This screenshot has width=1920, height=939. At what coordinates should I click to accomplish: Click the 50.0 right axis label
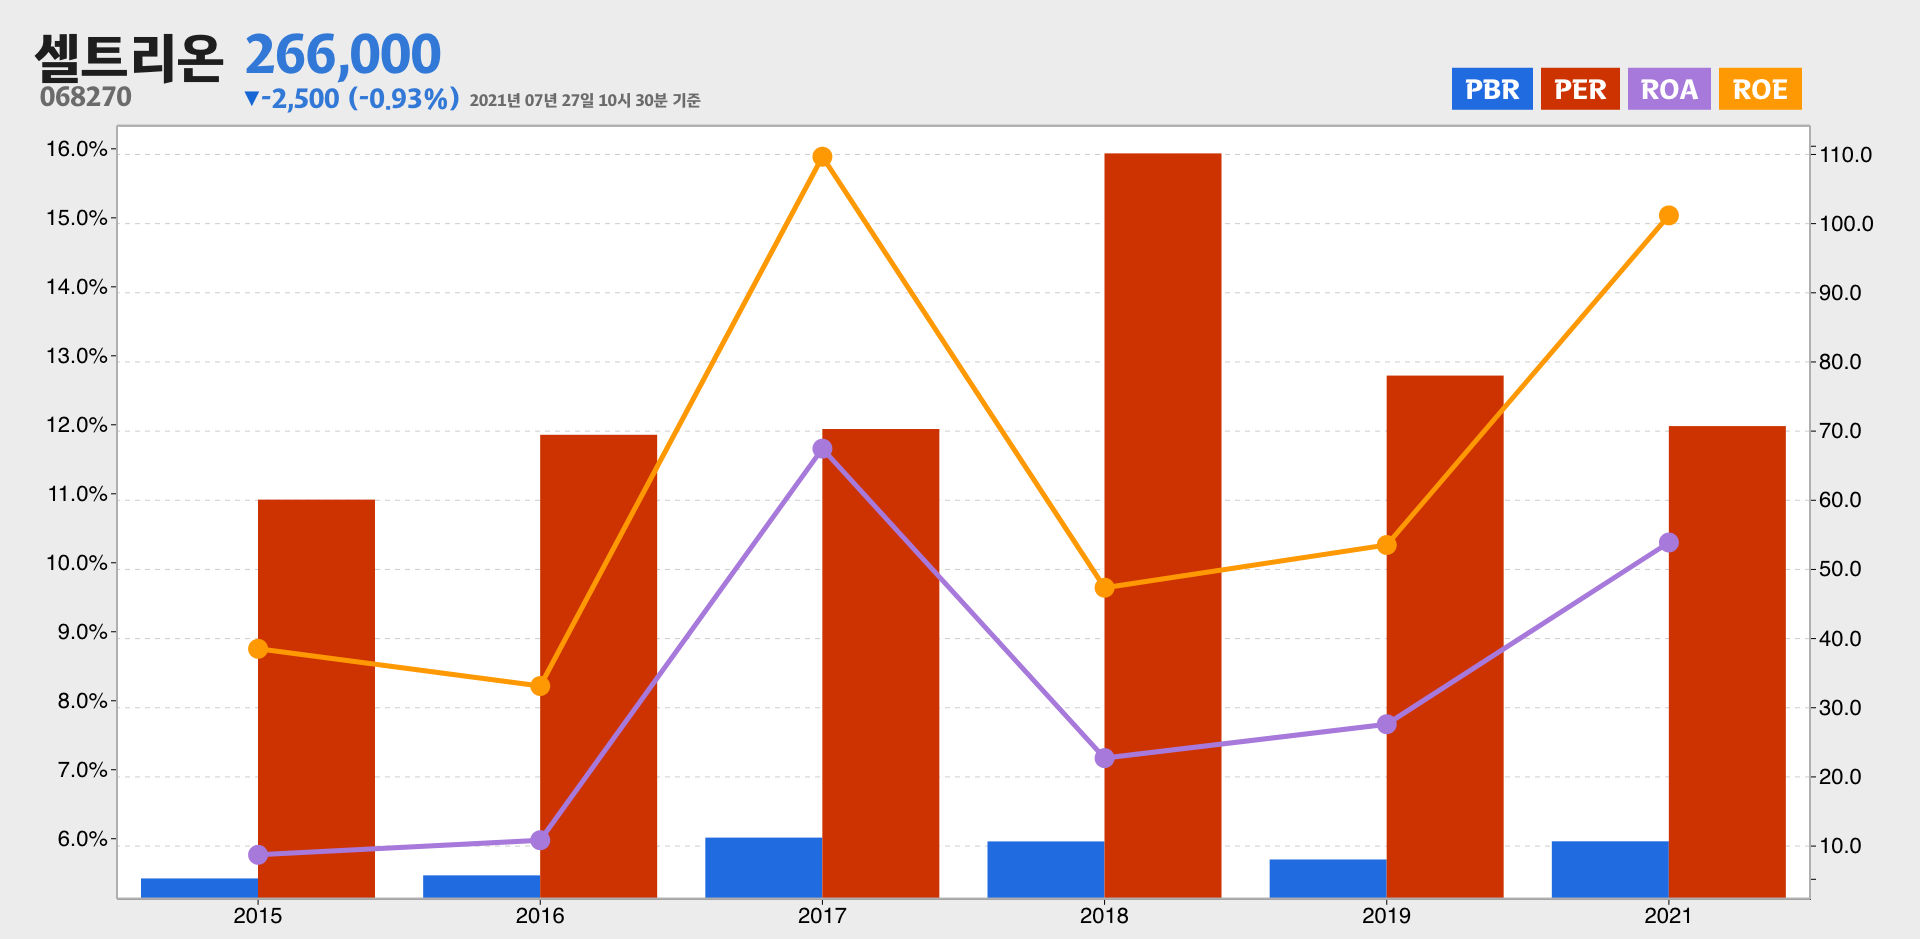pyautogui.click(x=1841, y=569)
